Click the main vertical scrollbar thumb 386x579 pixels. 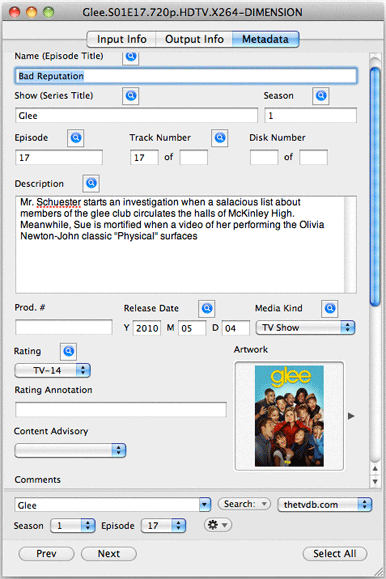(375, 186)
